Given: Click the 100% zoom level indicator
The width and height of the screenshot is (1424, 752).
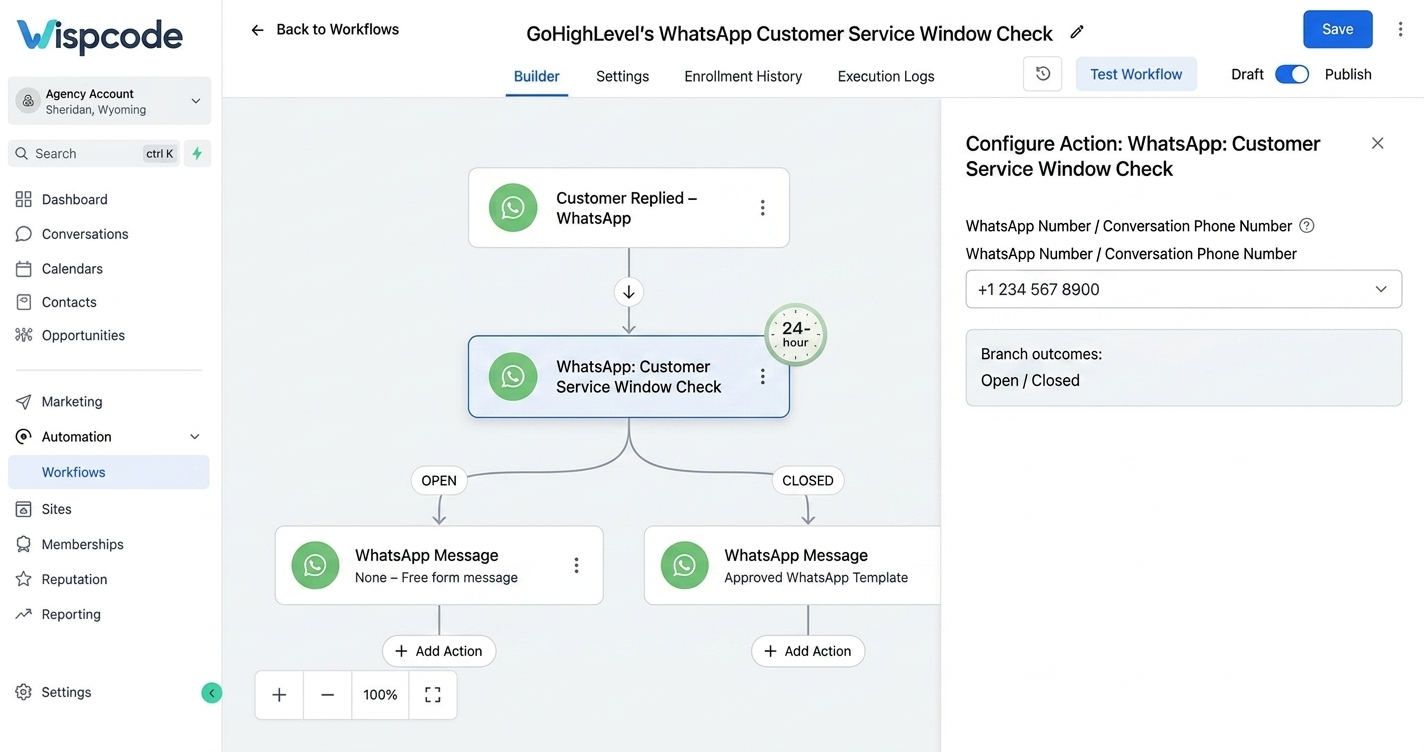Looking at the screenshot, I should pos(380,695).
